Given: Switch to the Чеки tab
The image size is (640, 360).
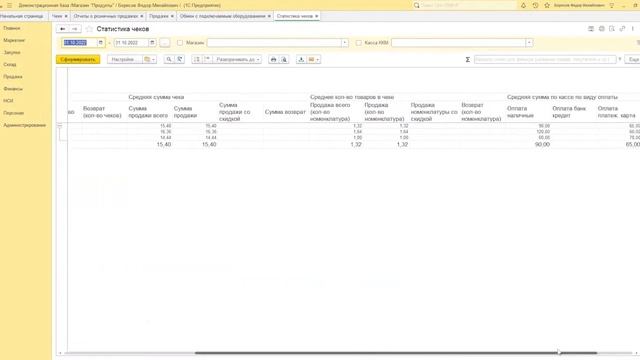Looking at the screenshot, I should tap(57, 16).
